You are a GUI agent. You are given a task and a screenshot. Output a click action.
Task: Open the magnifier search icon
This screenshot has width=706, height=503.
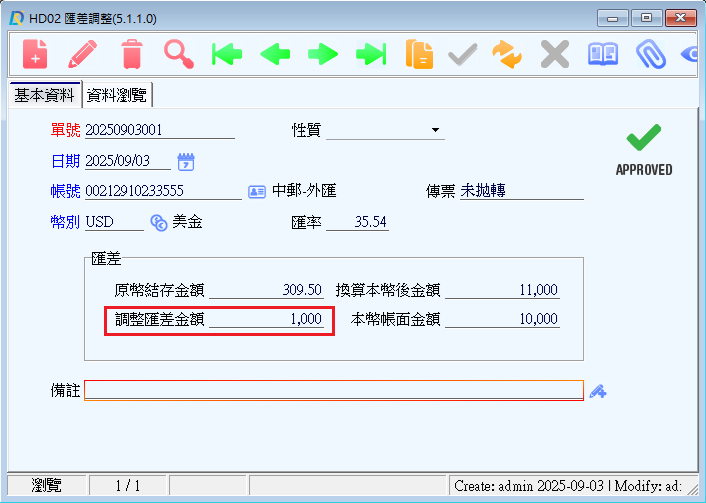[179, 54]
